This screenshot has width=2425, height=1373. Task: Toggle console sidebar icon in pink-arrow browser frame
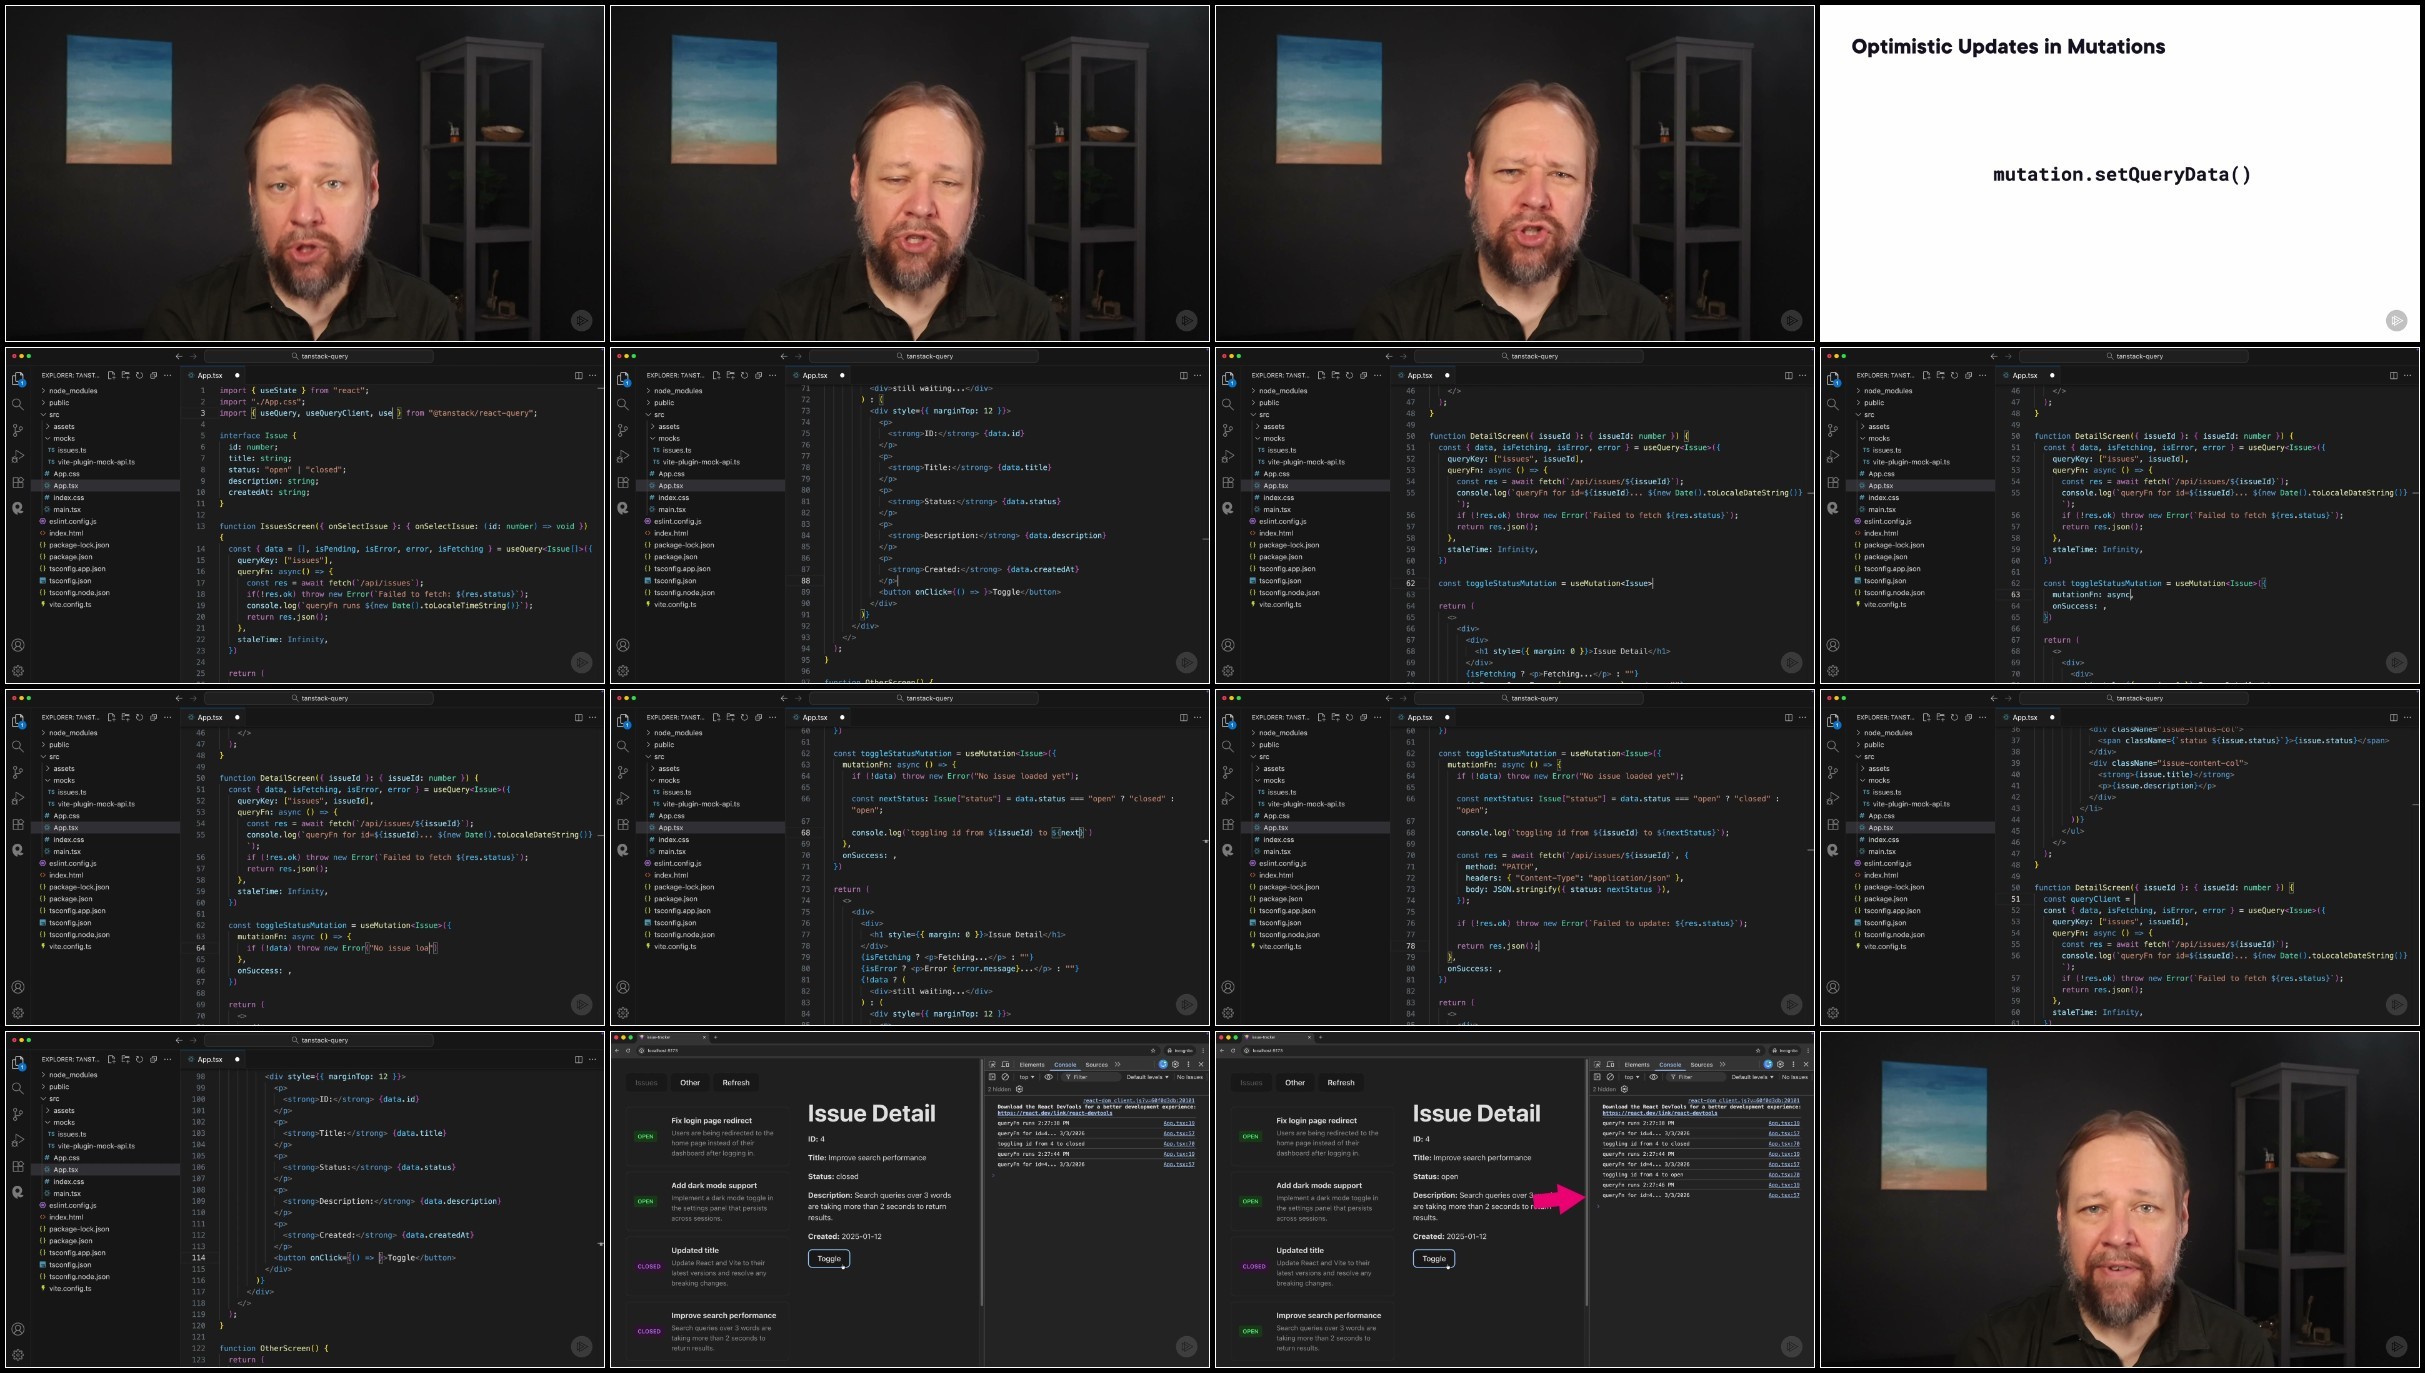coord(1597,1077)
